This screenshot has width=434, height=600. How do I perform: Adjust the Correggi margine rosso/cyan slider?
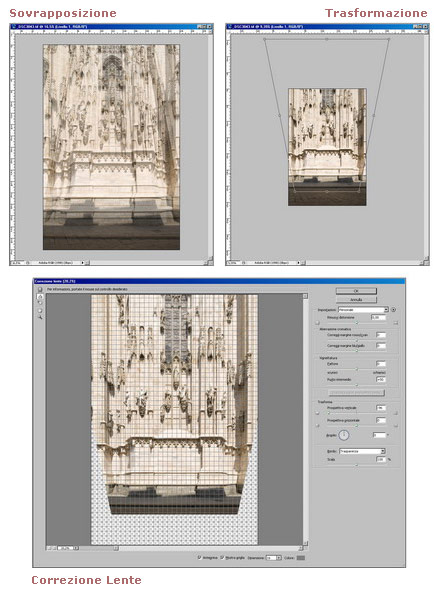[357, 341]
